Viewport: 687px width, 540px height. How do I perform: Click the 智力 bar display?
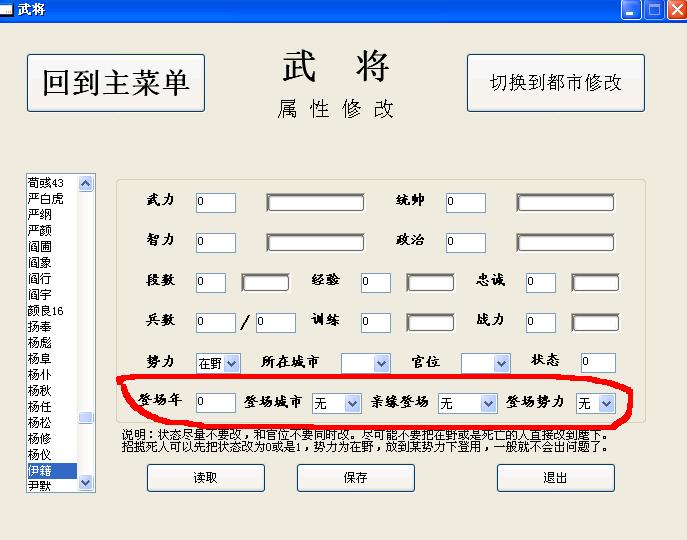[315, 243]
